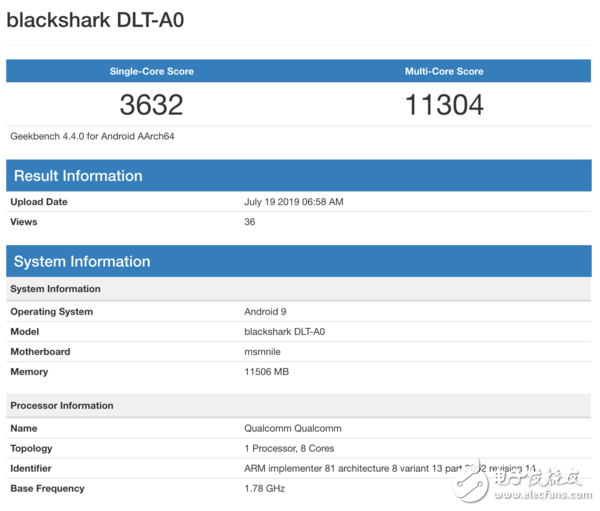This screenshot has height=511, width=600.
Task: Select the blackshark DLT-A0 model value
Action: click(x=285, y=331)
